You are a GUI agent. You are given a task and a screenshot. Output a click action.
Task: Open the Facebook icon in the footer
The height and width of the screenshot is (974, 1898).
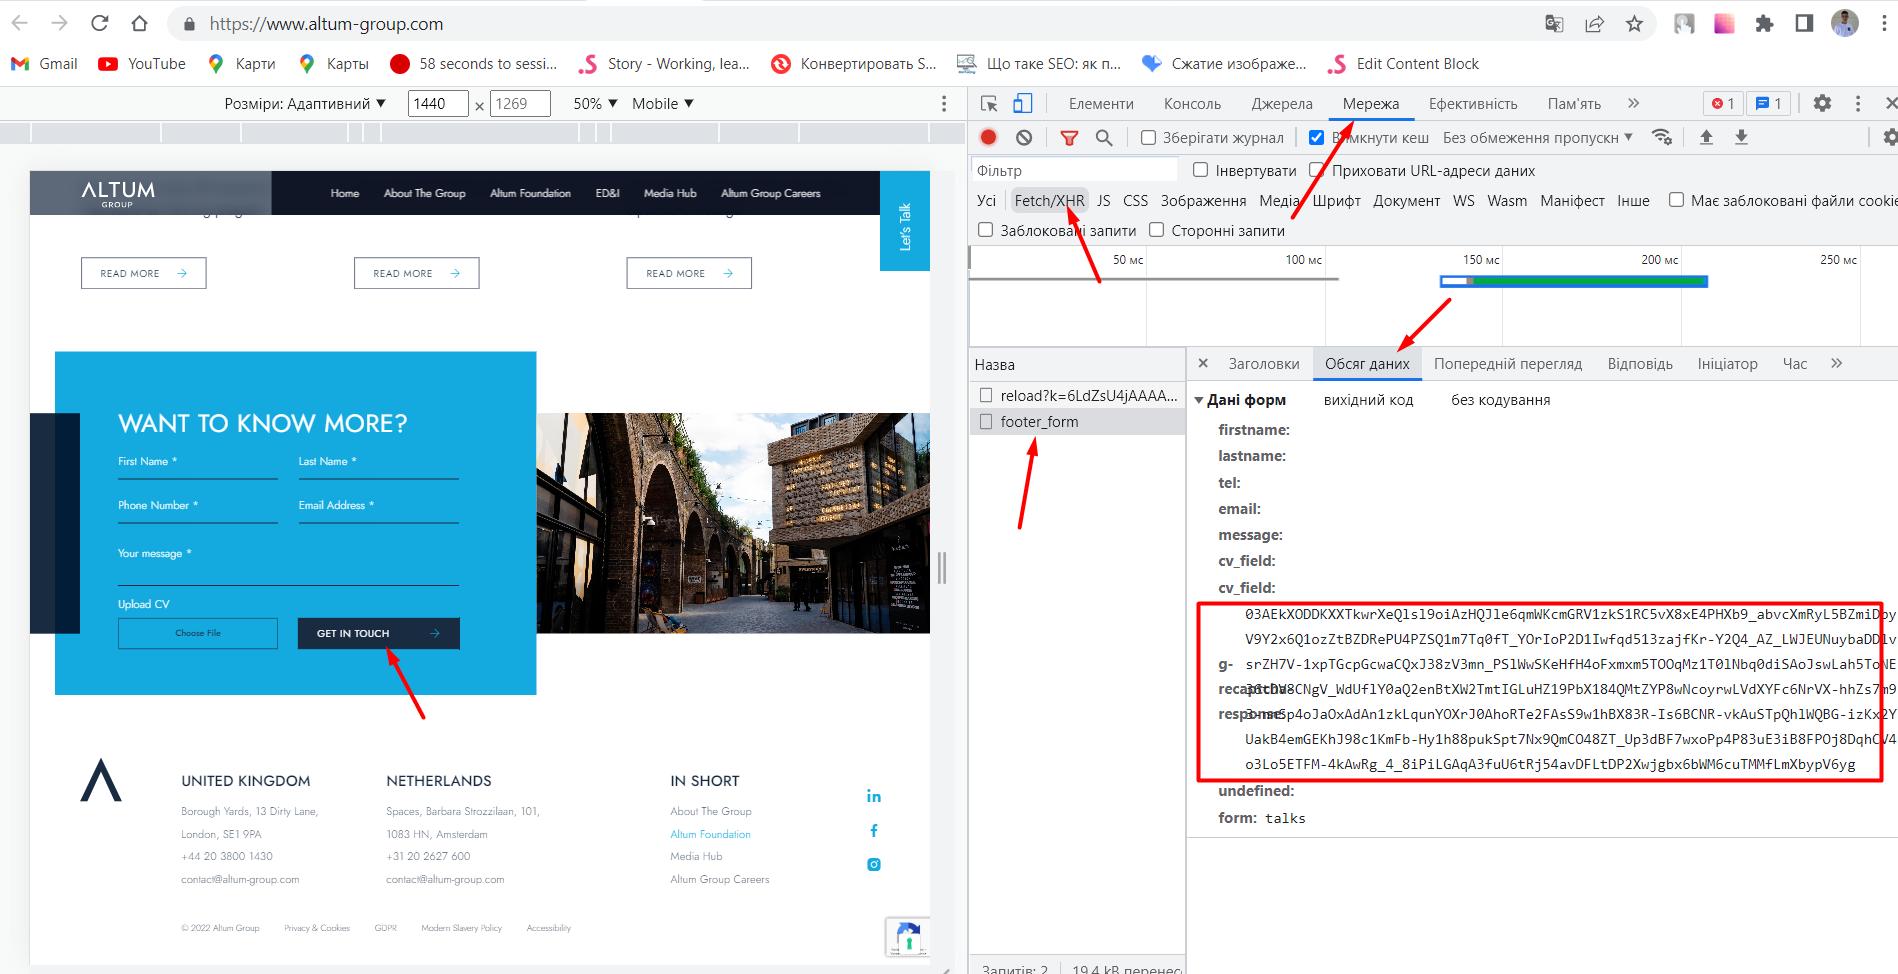click(873, 830)
